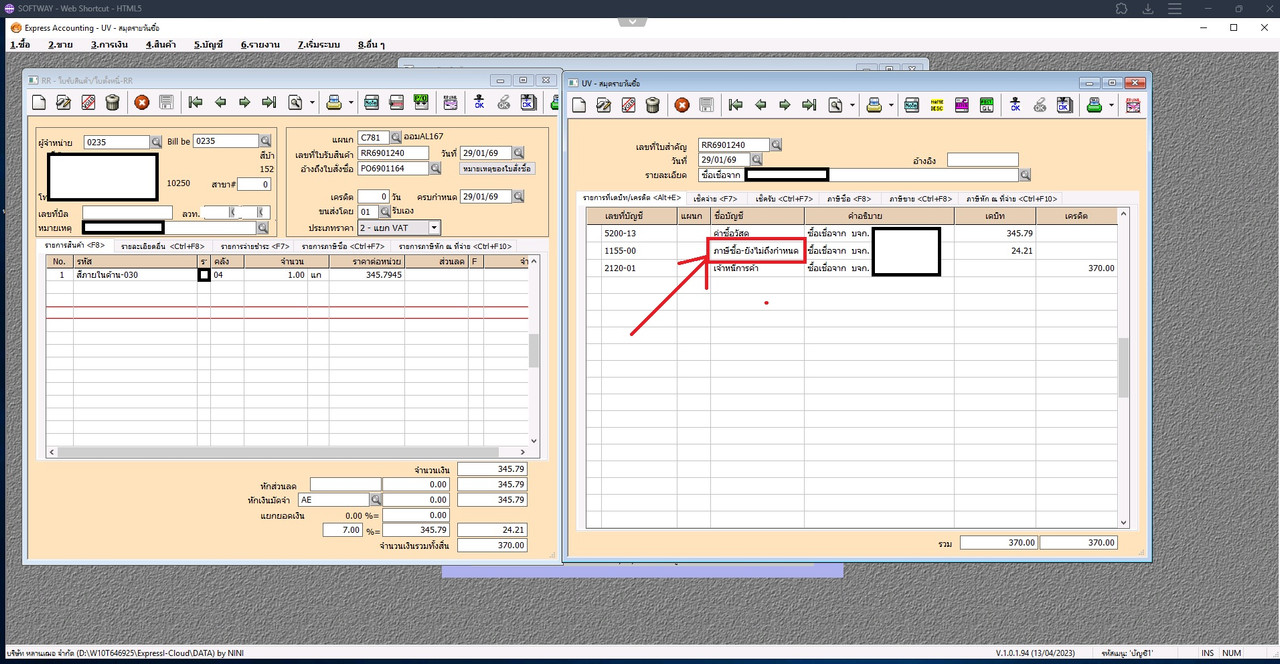Click lookup icon beside ผู้จำหน่าย 0235 field
The image size is (1280, 664).
[x=156, y=142]
